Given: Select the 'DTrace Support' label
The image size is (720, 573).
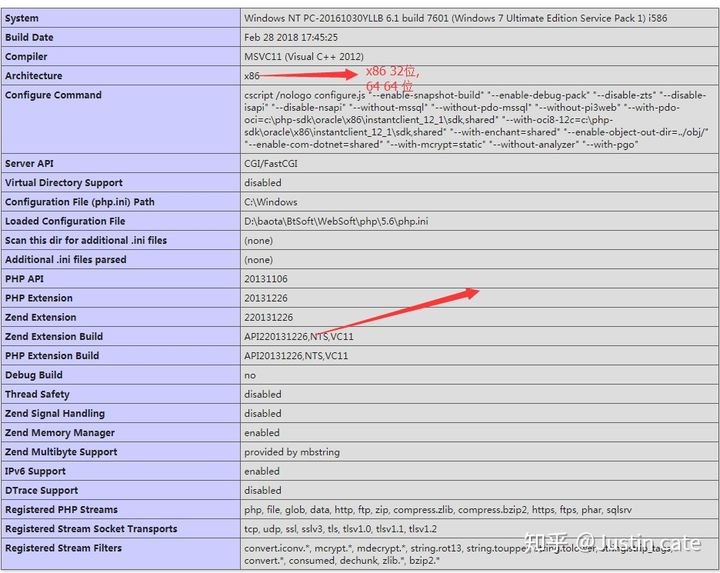Looking at the screenshot, I should click(x=41, y=491).
